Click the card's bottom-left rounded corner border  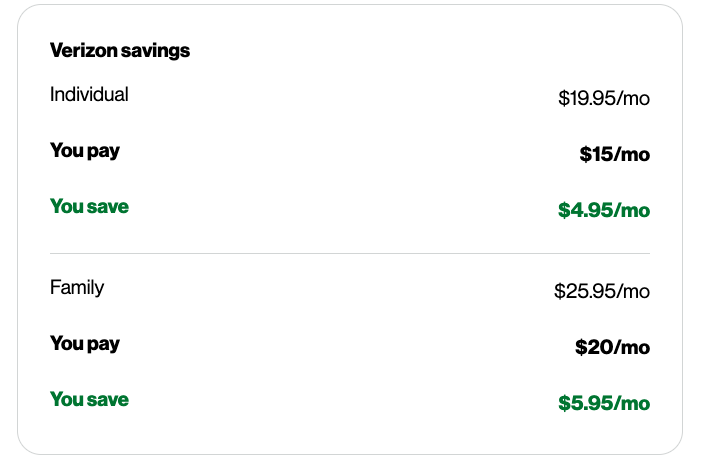click(x=25, y=447)
